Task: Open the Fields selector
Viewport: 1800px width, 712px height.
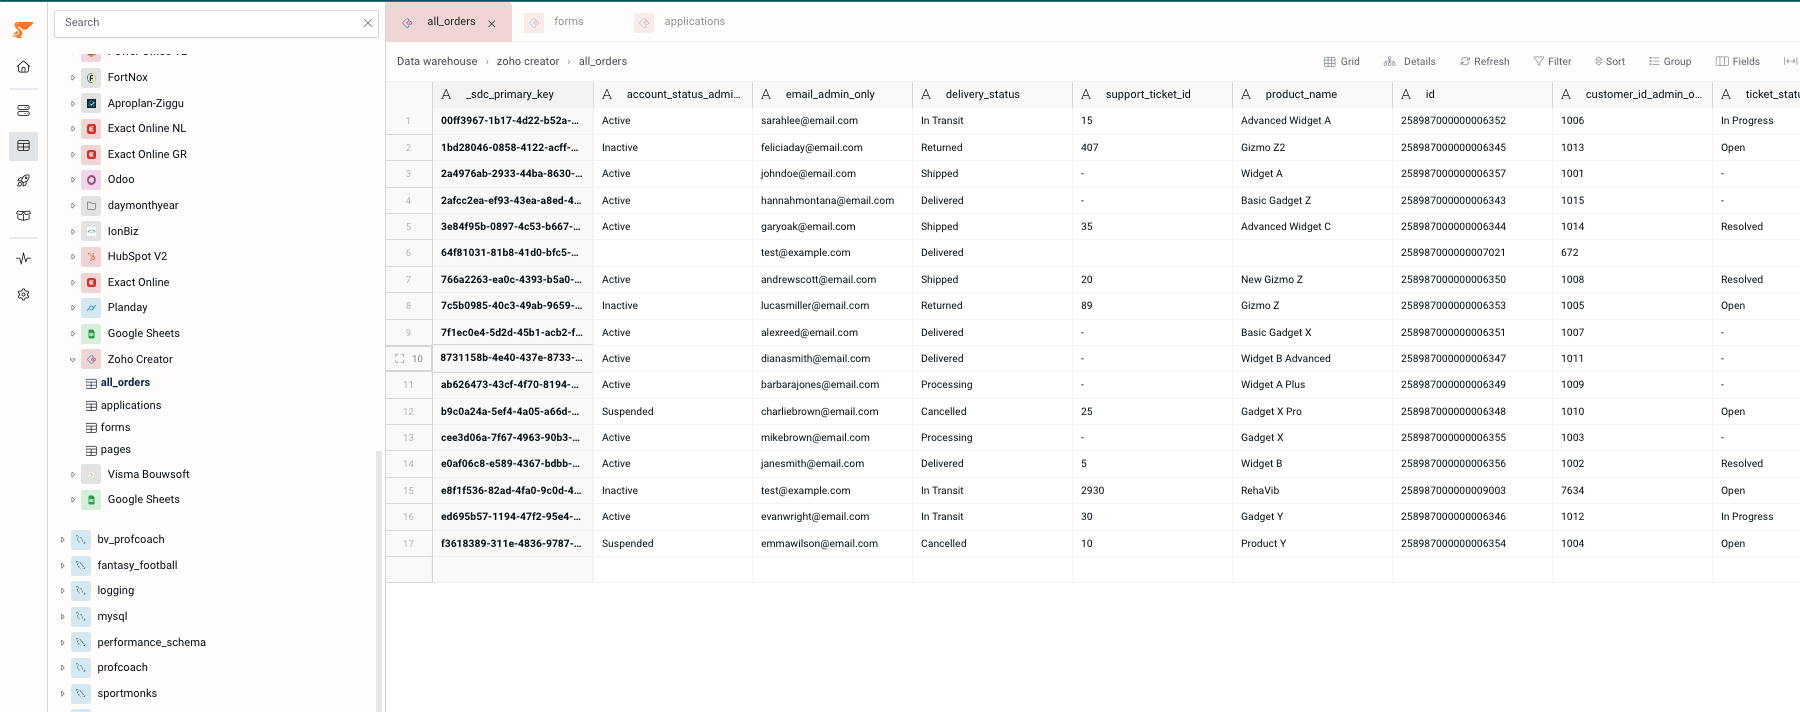Action: coord(1738,62)
